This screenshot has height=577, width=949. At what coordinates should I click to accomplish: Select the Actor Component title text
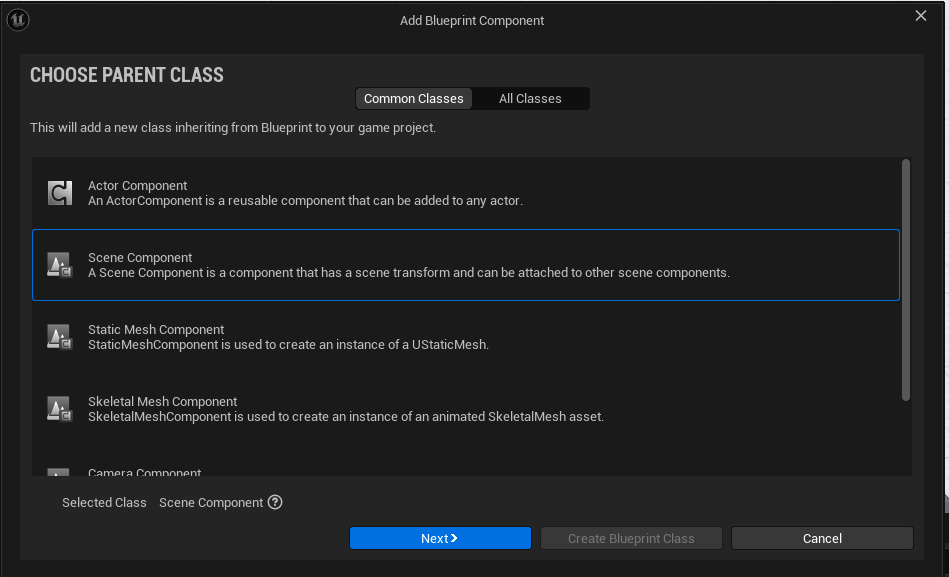tap(137, 186)
